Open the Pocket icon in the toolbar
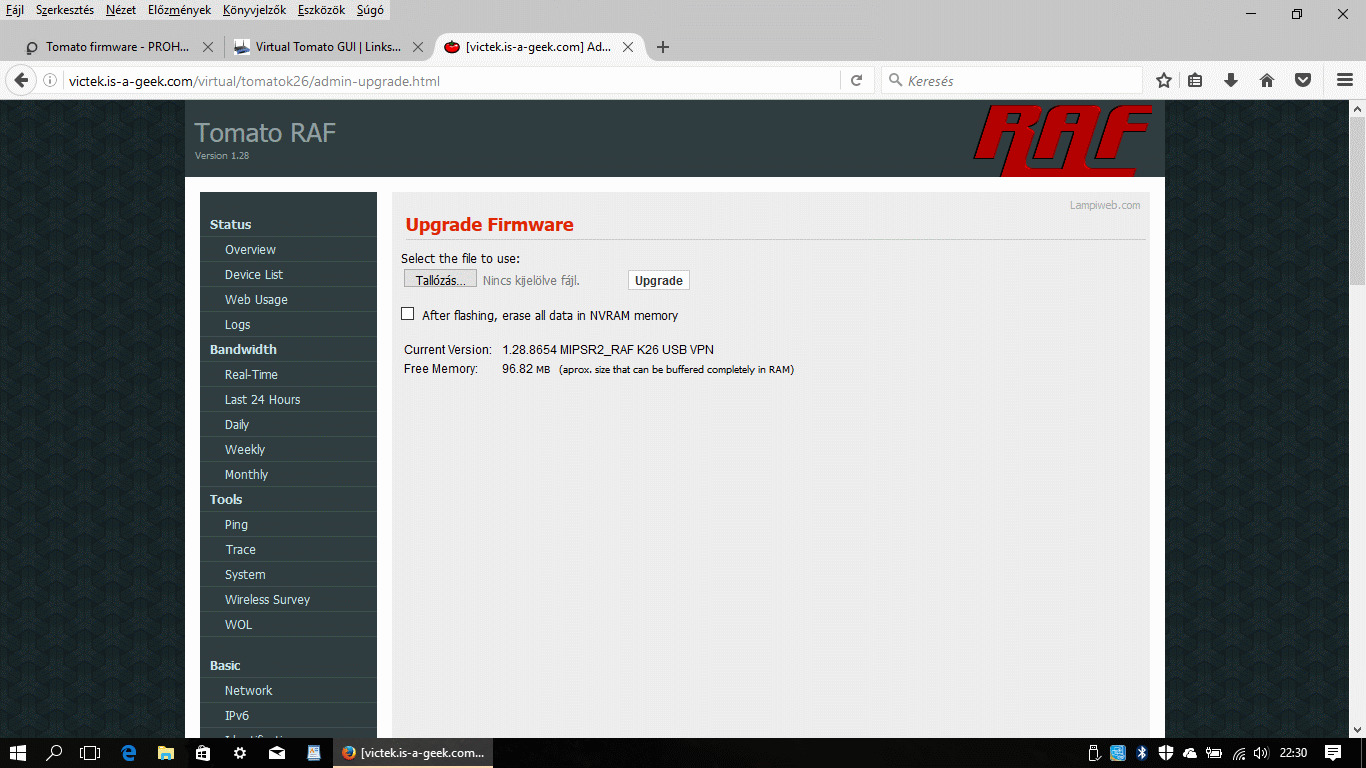This screenshot has width=1366, height=768. tap(1303, 81)
